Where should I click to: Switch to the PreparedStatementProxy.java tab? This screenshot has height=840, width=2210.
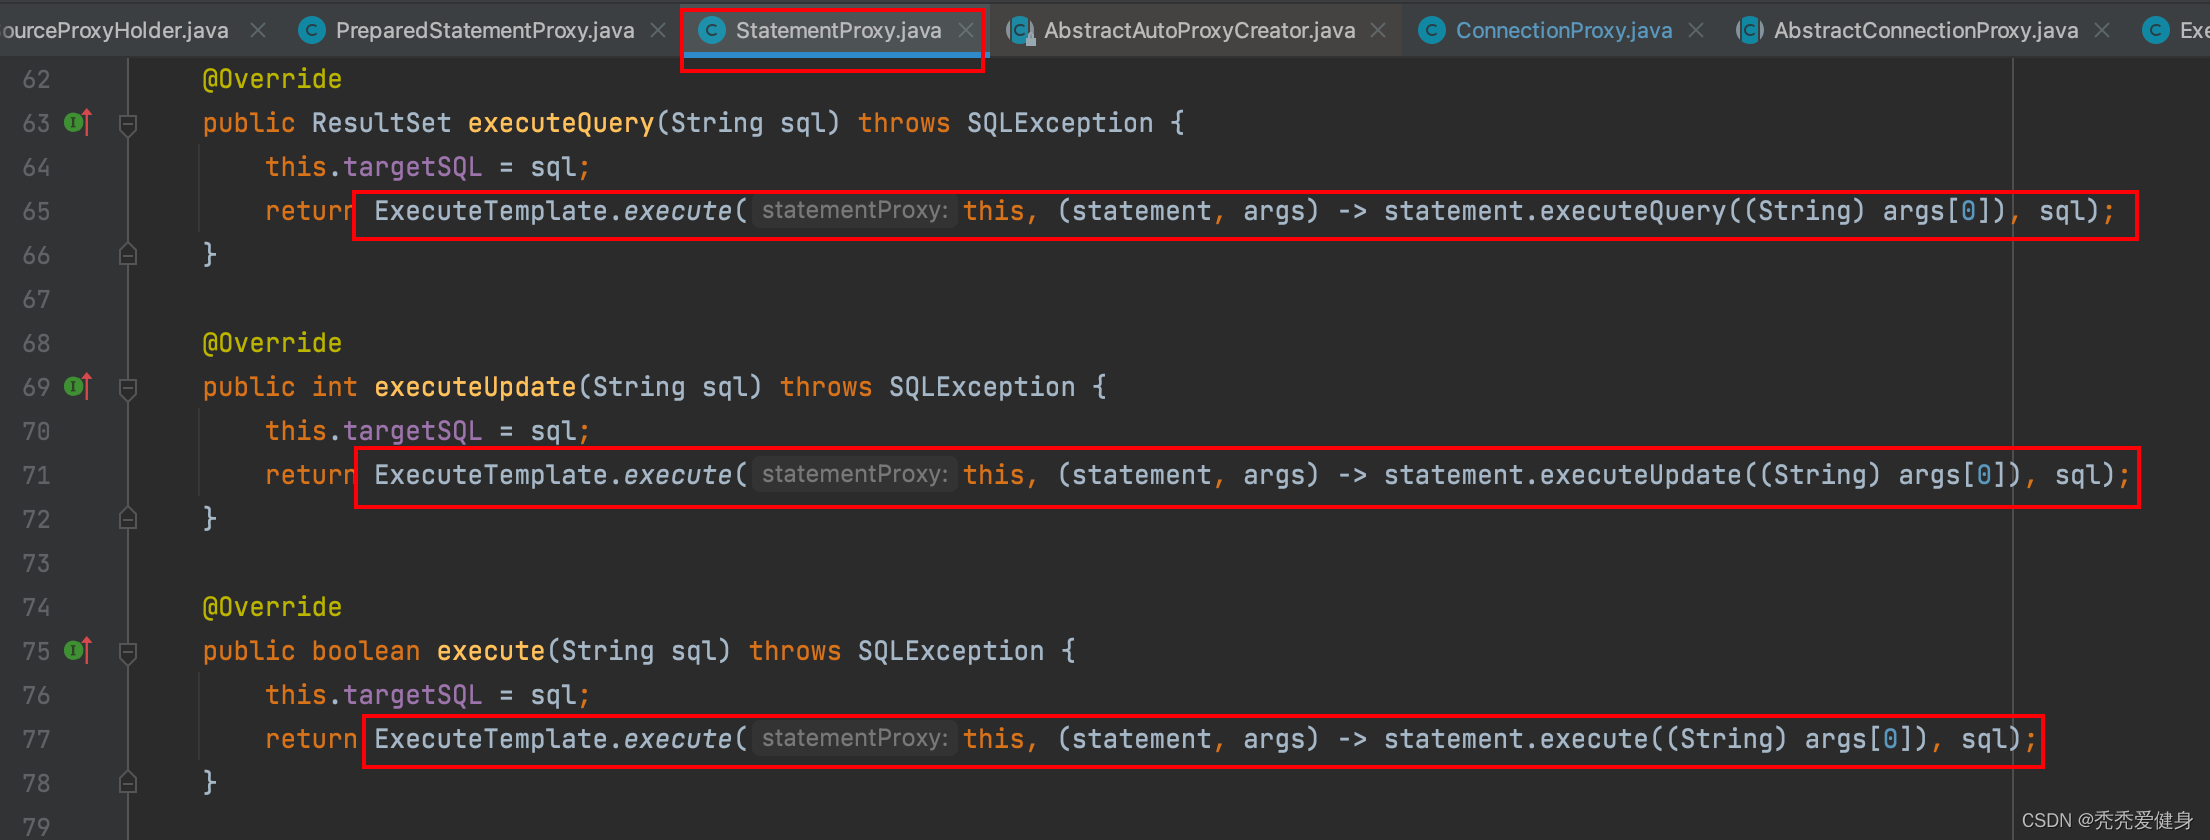pos(485,31)
